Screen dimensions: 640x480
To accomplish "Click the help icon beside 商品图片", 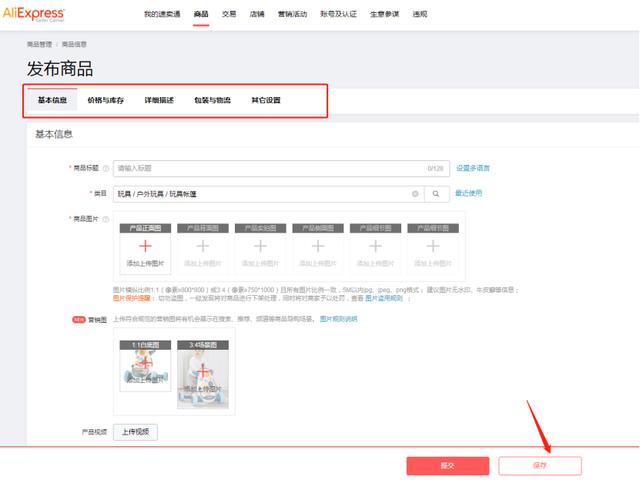I will coord(106,219).
